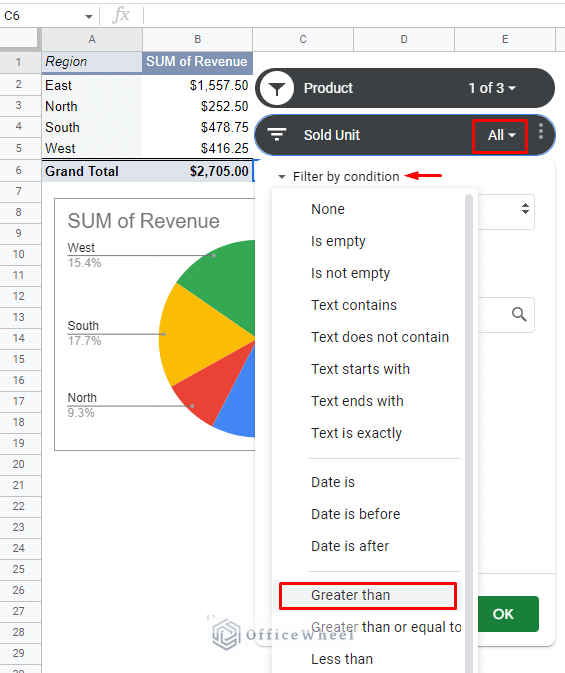Click the 'Product' slicer label

click(328, 88)
